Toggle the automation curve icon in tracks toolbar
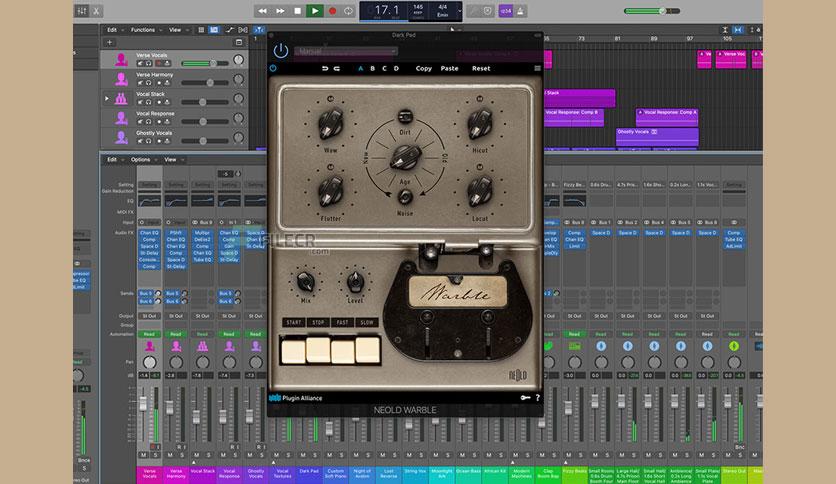 (x=229, y=30)
